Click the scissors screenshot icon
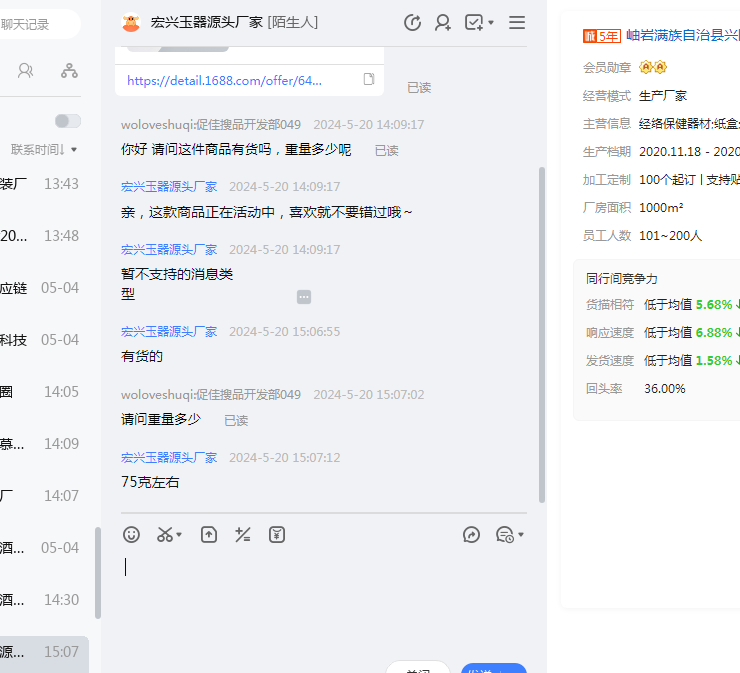The width and height of the screenshot is (740, 673). pyautogui.click(x=164, y=535)
